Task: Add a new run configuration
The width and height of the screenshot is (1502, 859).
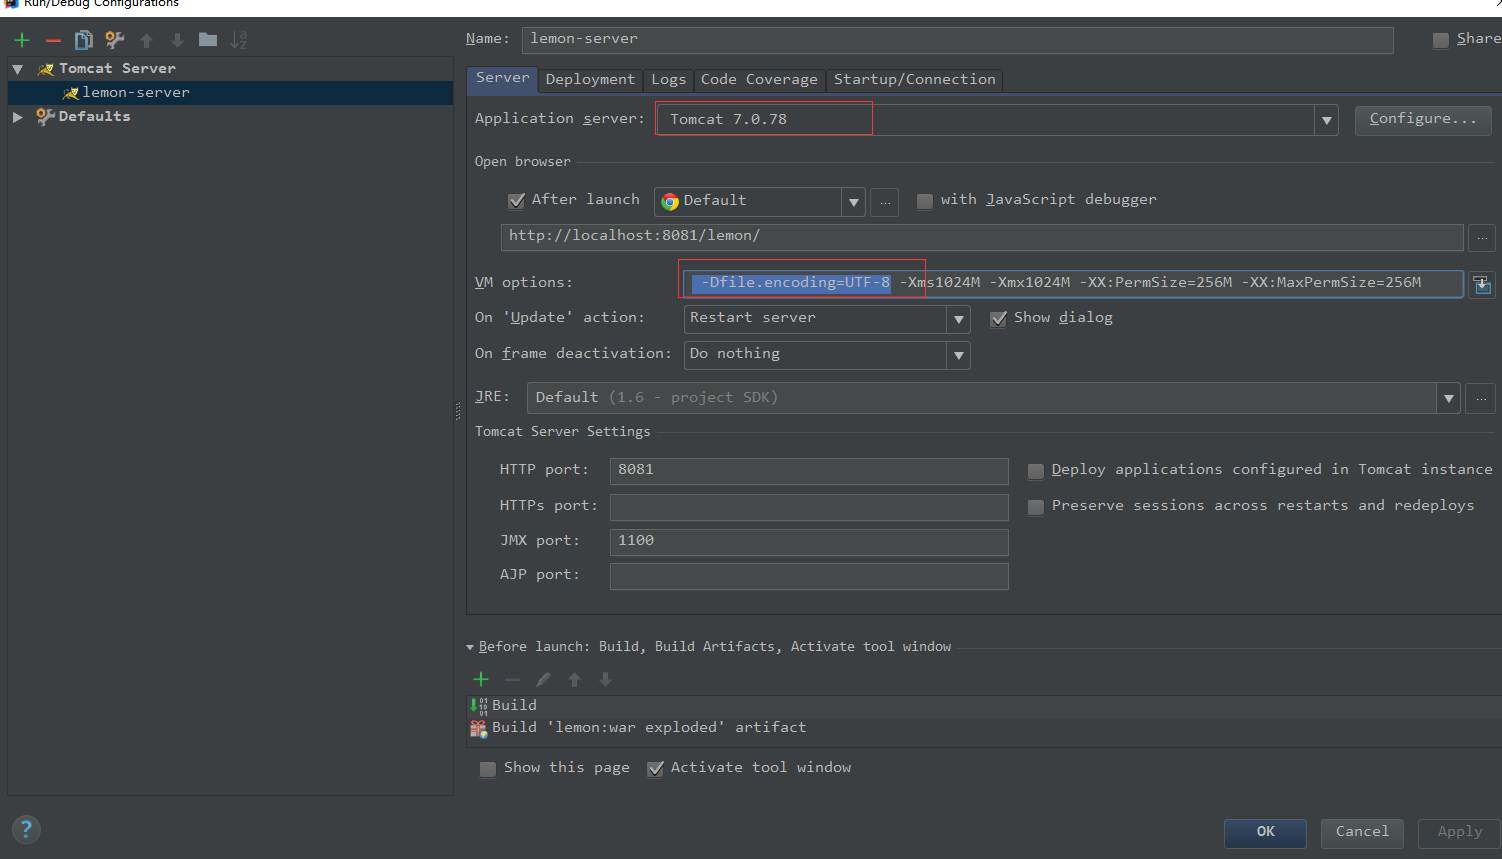Action: (21, 40)
